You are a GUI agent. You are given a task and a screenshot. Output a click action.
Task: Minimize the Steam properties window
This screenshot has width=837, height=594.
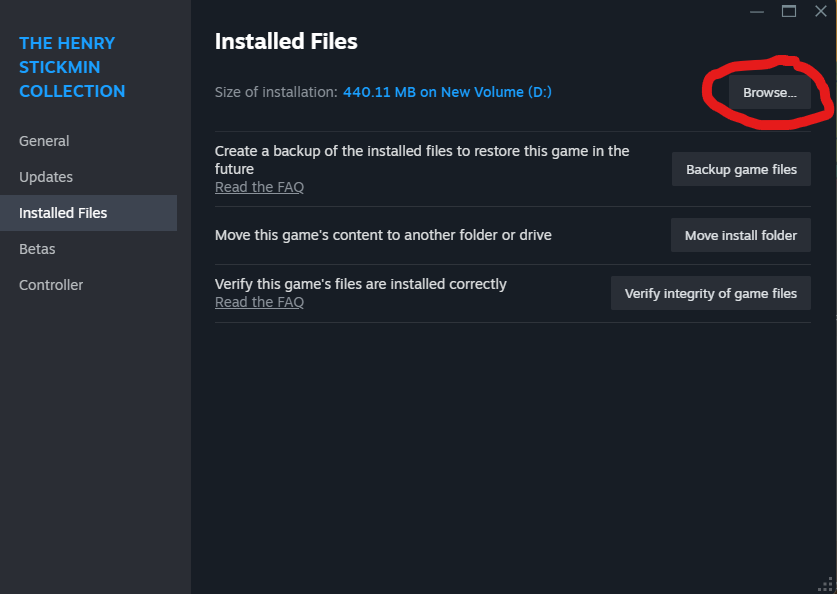click(757, 11)
